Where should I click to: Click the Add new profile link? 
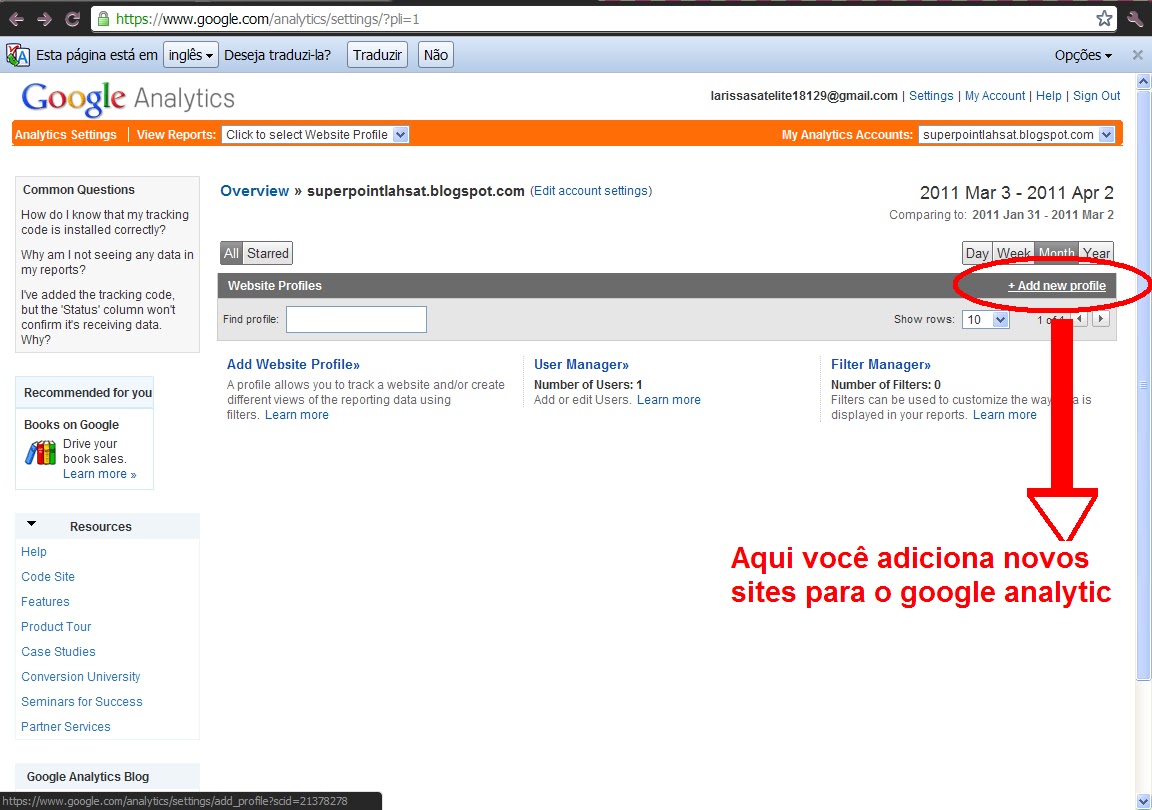pos(1056,286)
